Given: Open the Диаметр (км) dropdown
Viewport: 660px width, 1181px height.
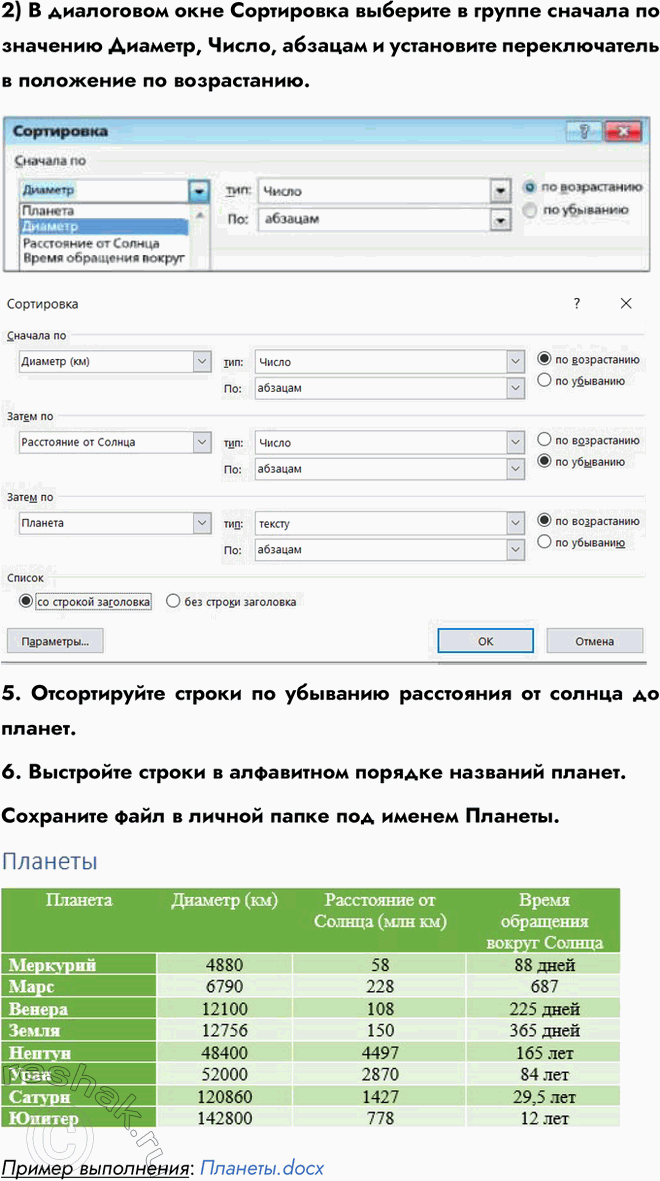Looking at the screenshot, I should tap(201, 361).
